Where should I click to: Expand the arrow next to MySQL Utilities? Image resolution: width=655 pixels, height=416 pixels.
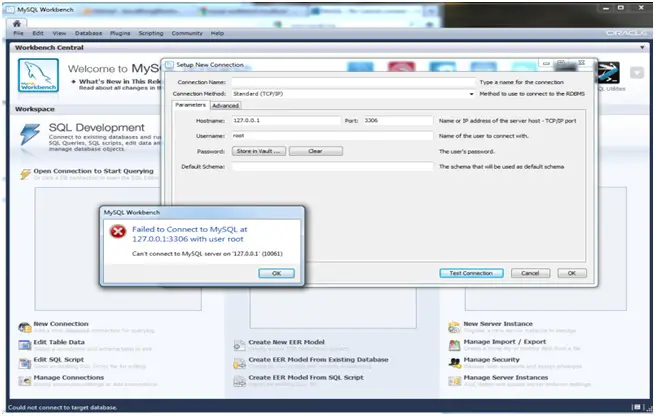637,73
